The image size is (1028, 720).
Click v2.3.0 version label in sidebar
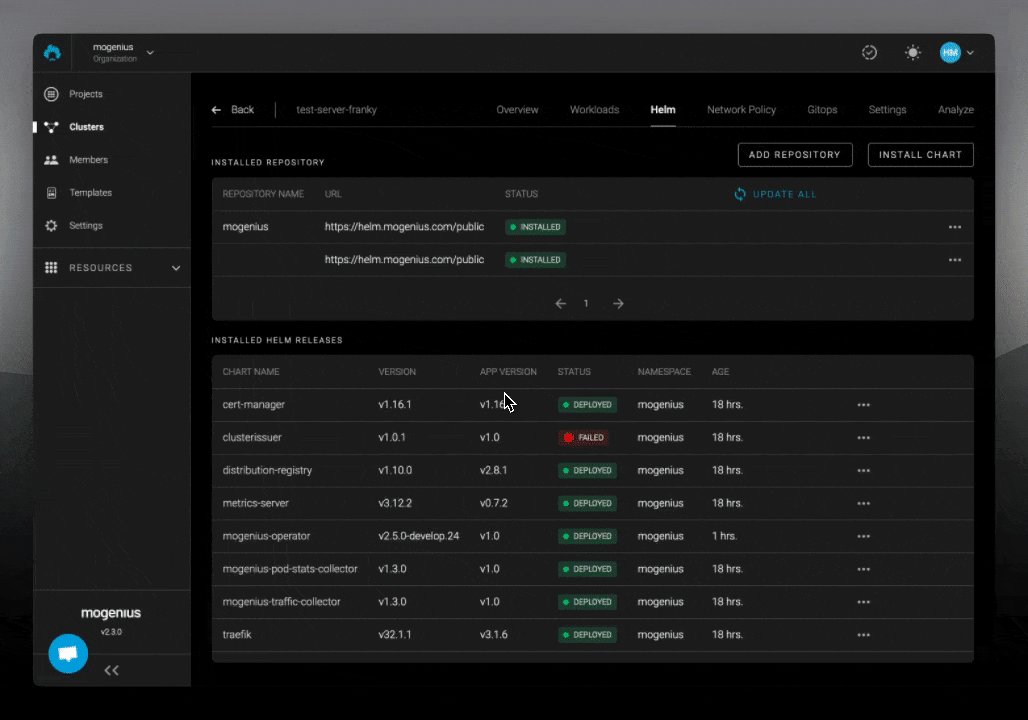111,632
